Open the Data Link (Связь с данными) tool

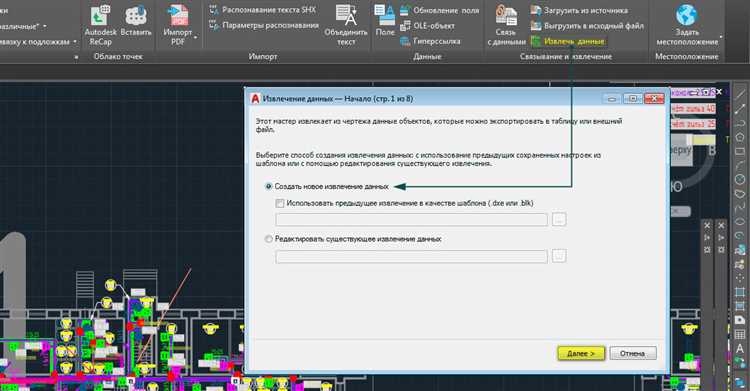tap(506, 25)
